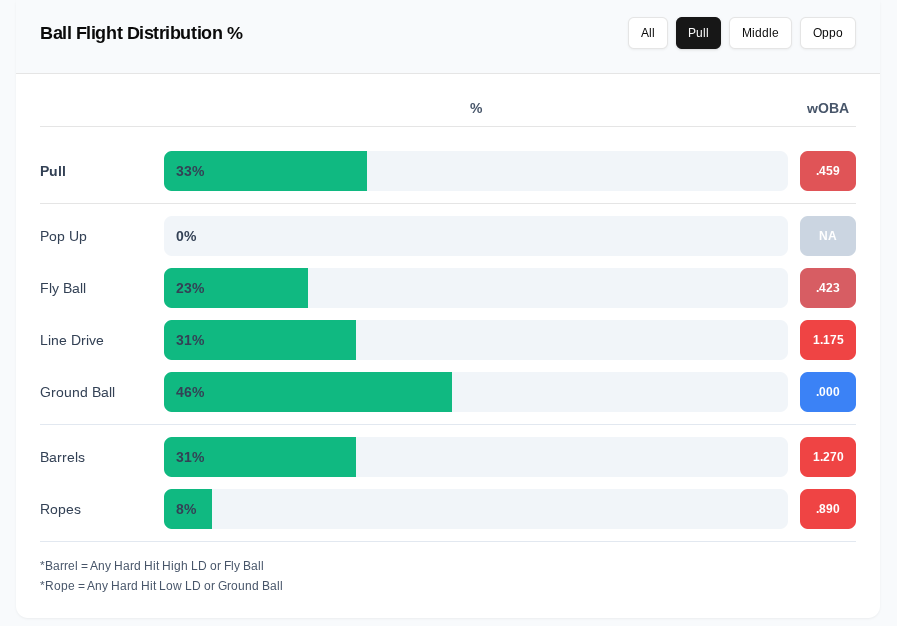This screenshot has width=897, height=626.
Task: Click the Line Drive row label
Action: tap(72, 340)
